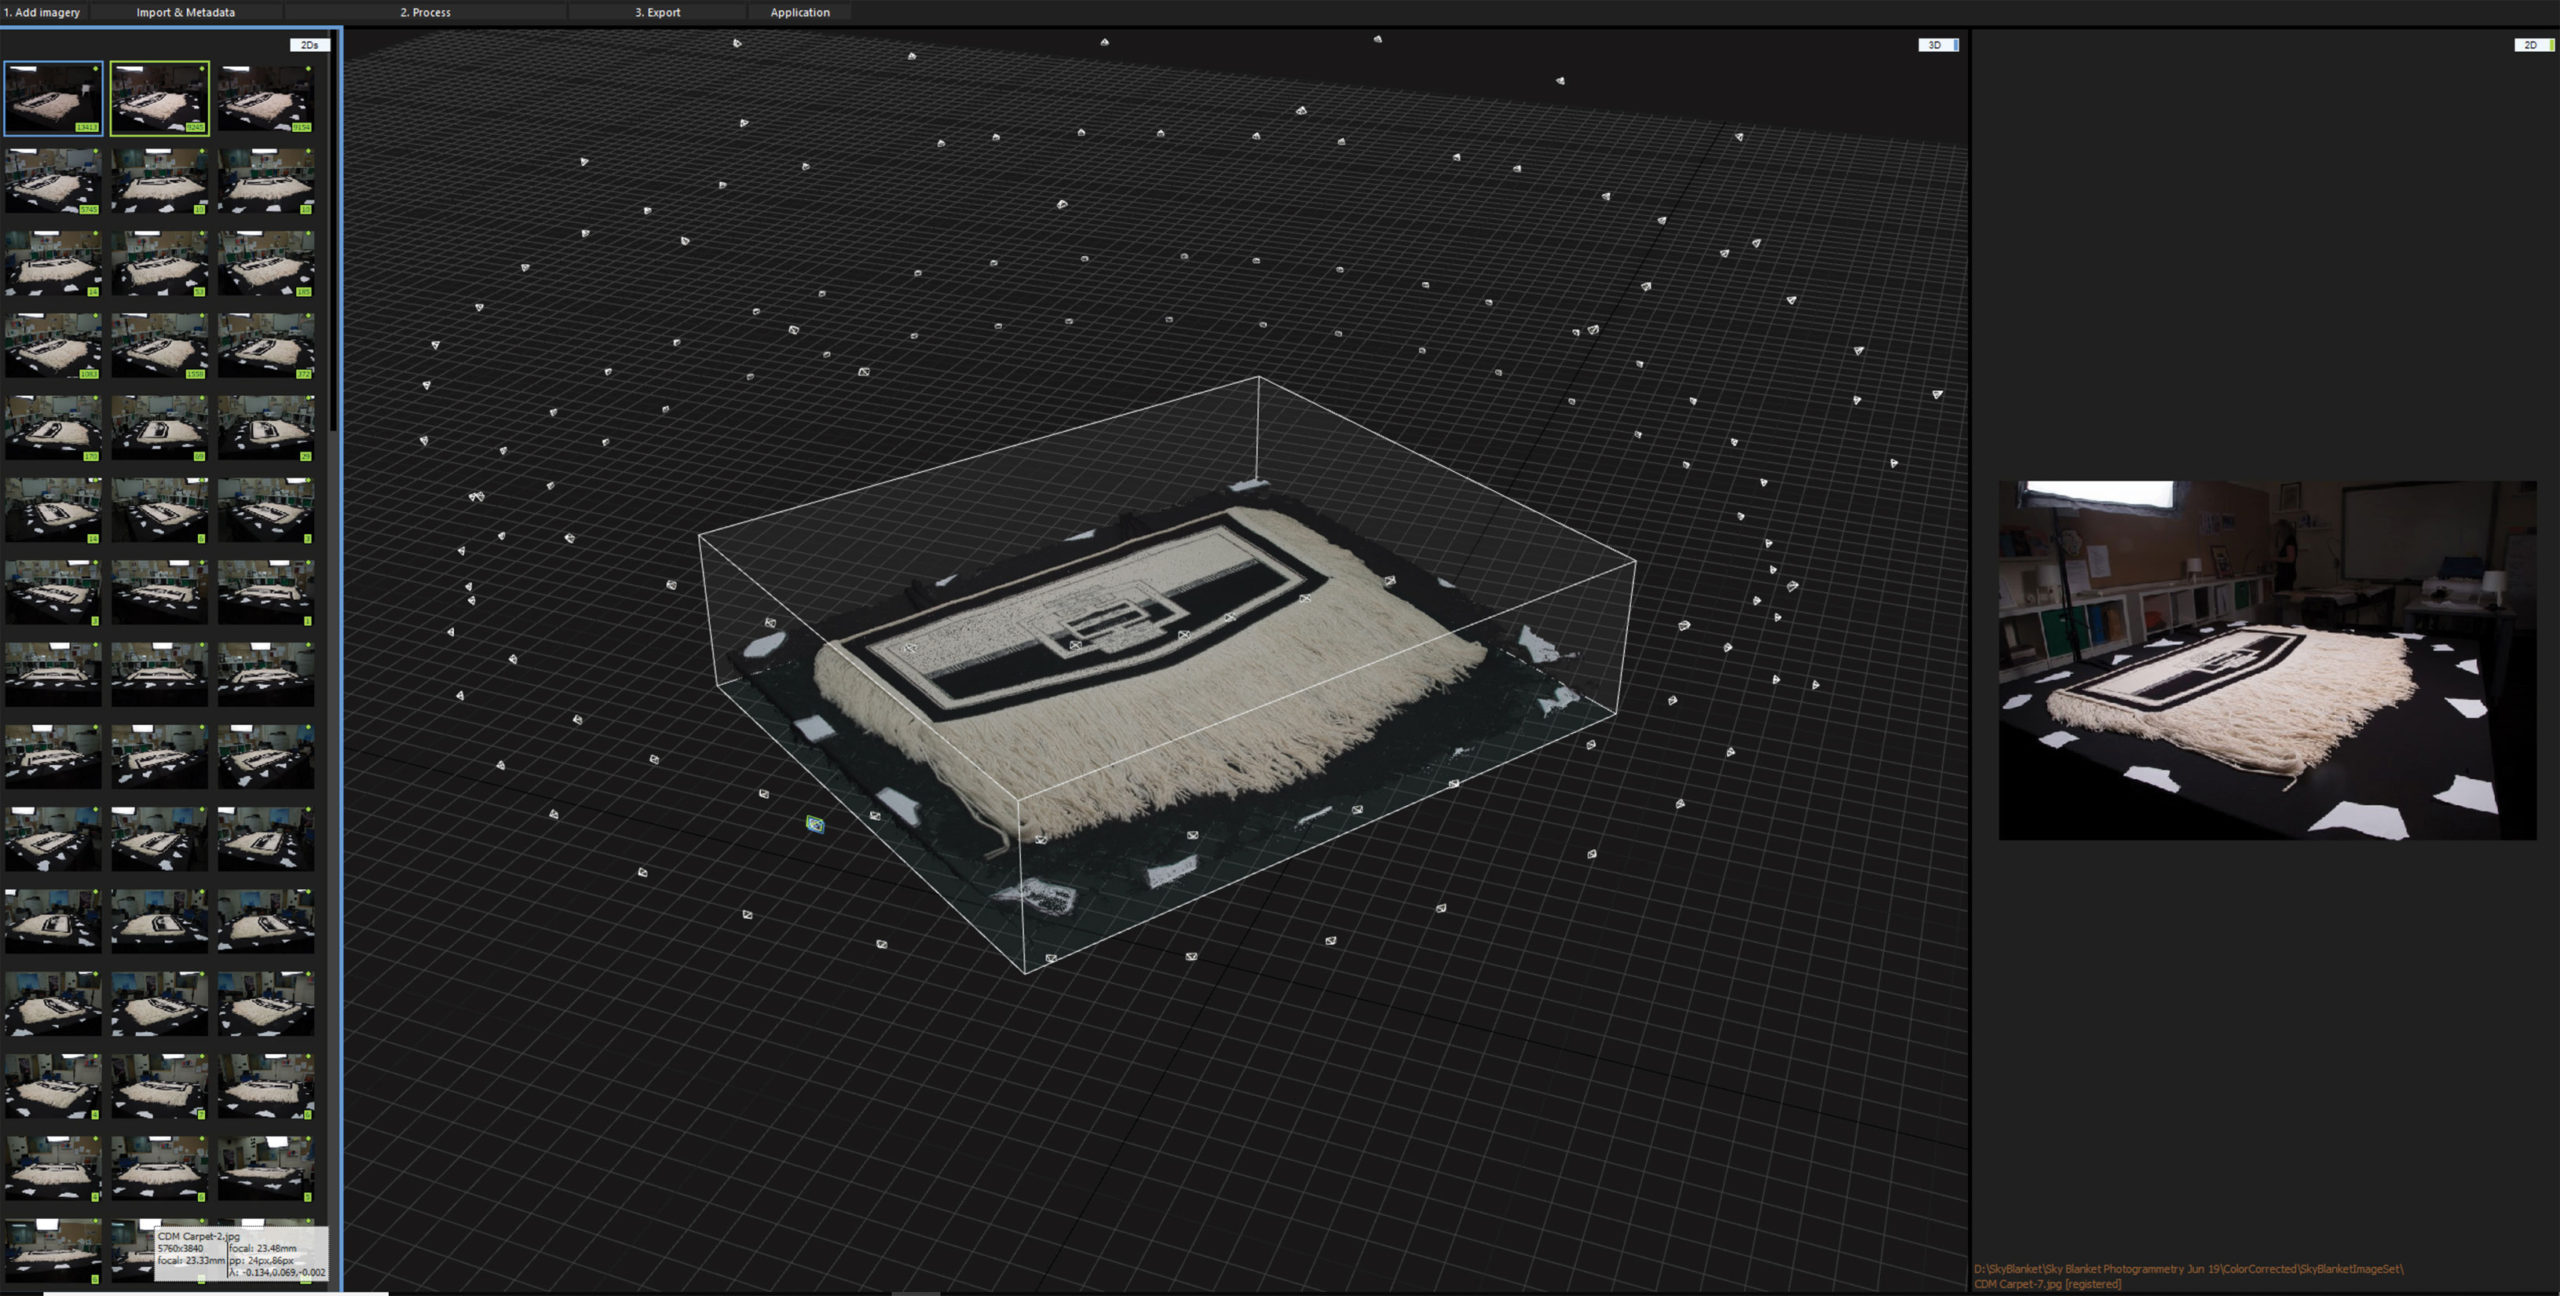
Task: Select thumbnail with badge 1558
Action: (159, 345)
